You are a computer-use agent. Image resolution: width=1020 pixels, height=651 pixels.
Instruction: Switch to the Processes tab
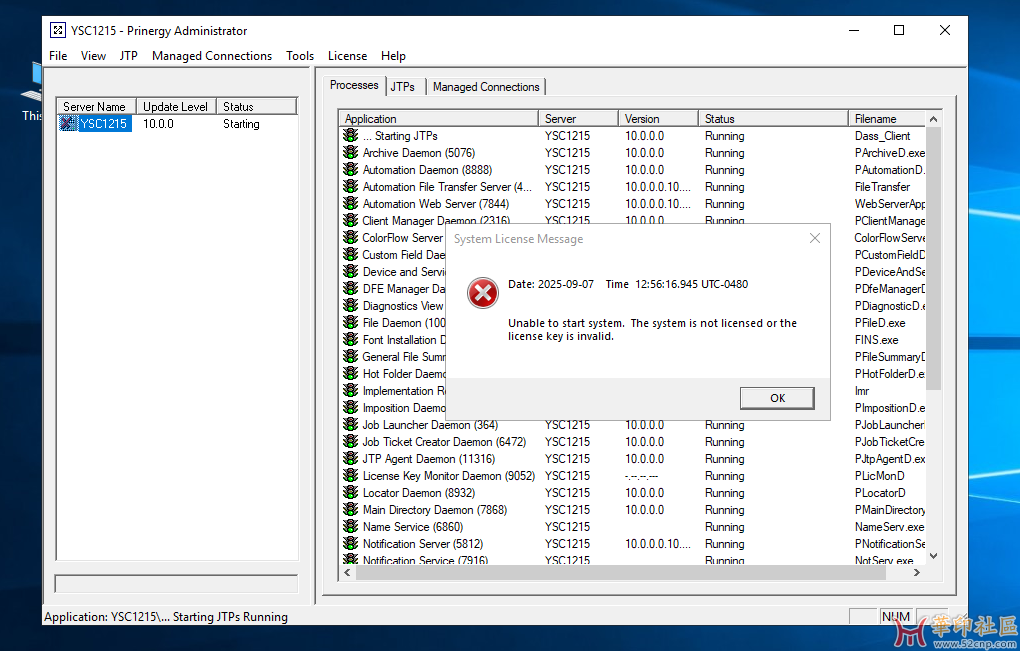354,85
